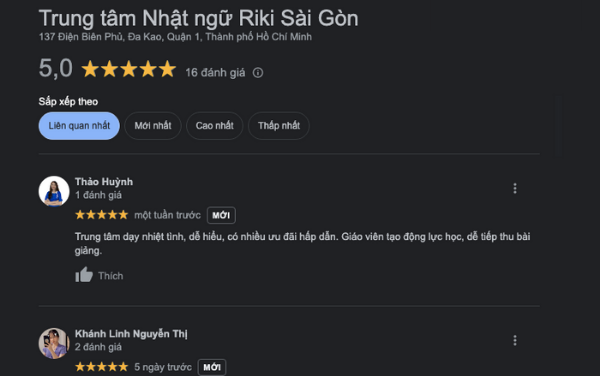Click the MỚI badge on Thảo Huỳnh's review

point(221,215)
